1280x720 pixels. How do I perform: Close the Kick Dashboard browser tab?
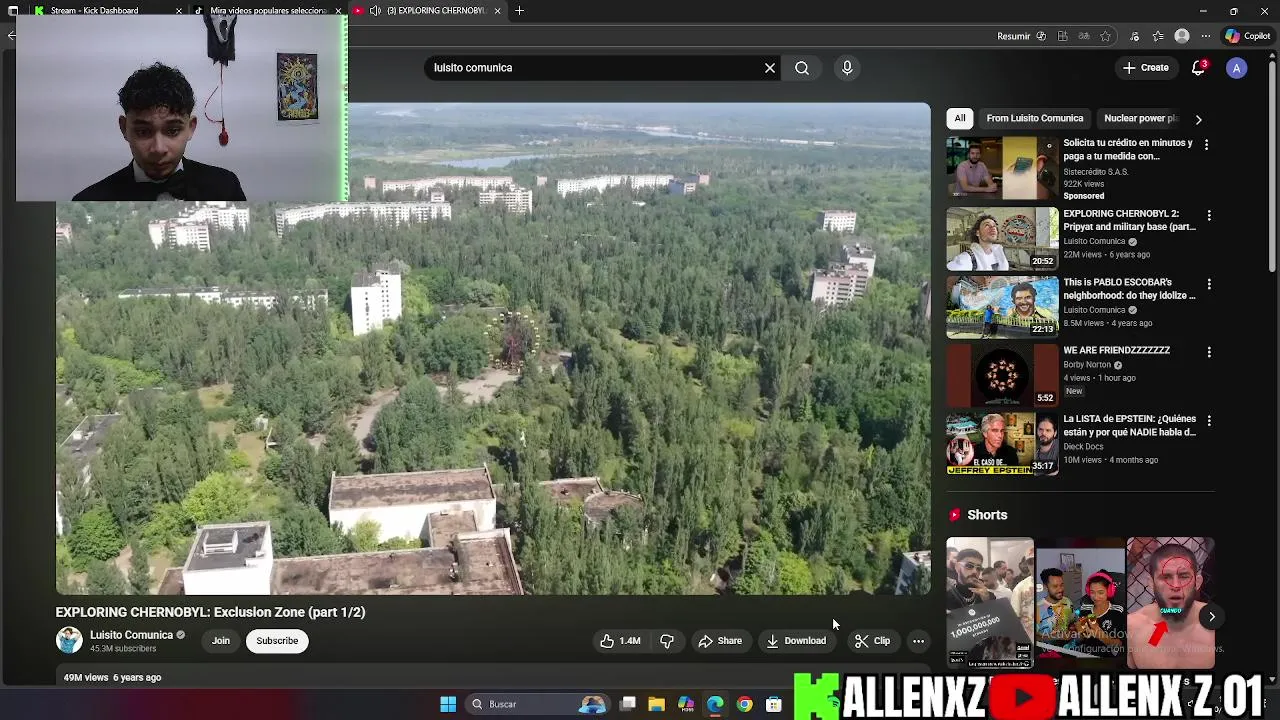179,10
